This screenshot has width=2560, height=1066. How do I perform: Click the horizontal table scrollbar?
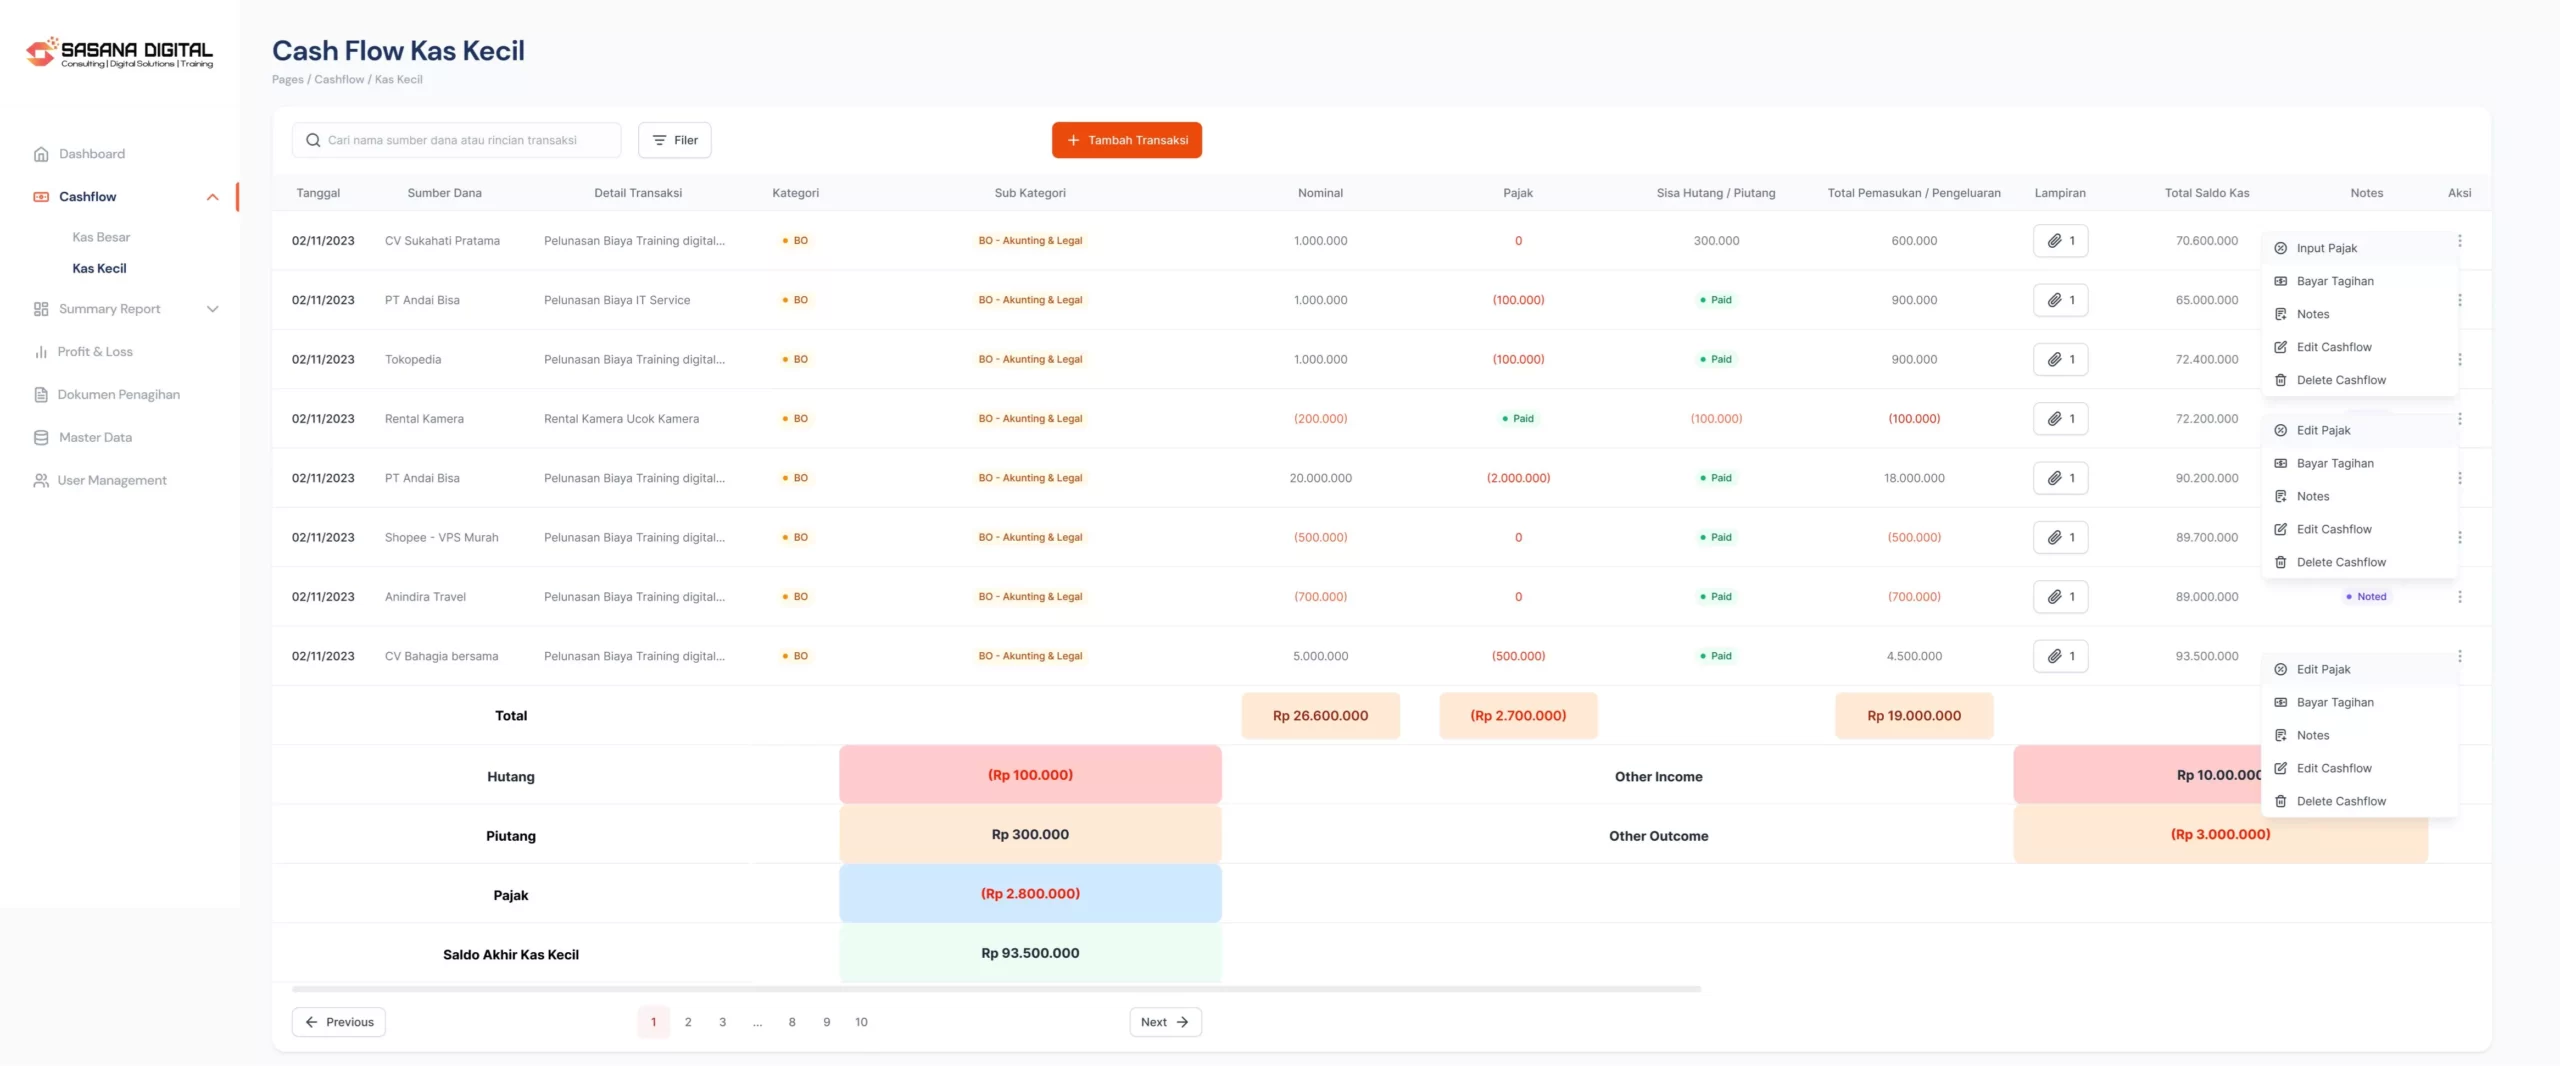[996, 989]
